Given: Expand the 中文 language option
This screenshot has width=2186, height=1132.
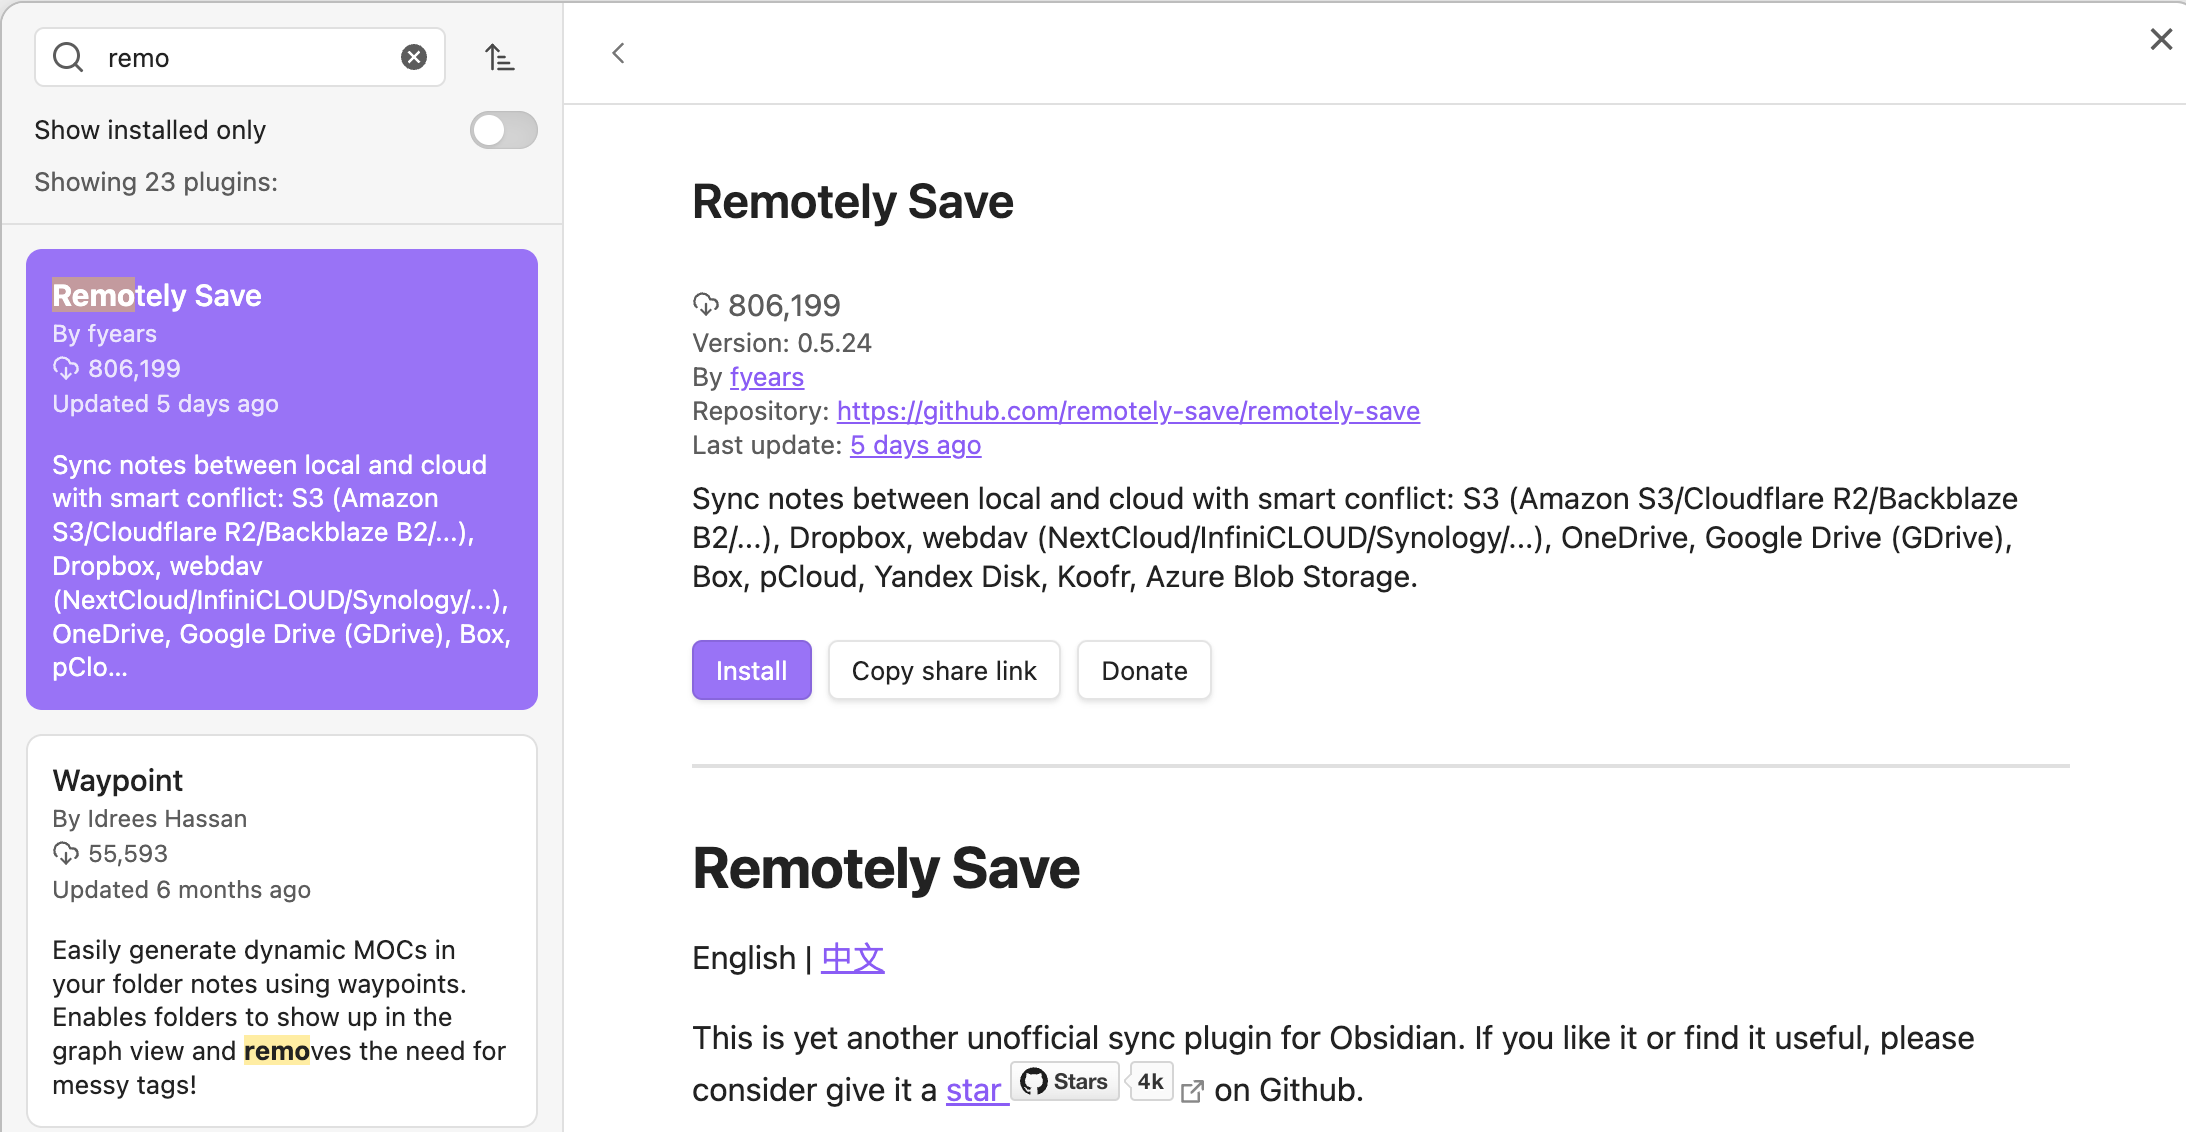Looking at the screenshot, I should pyautogui.click(x=852, y=956).
